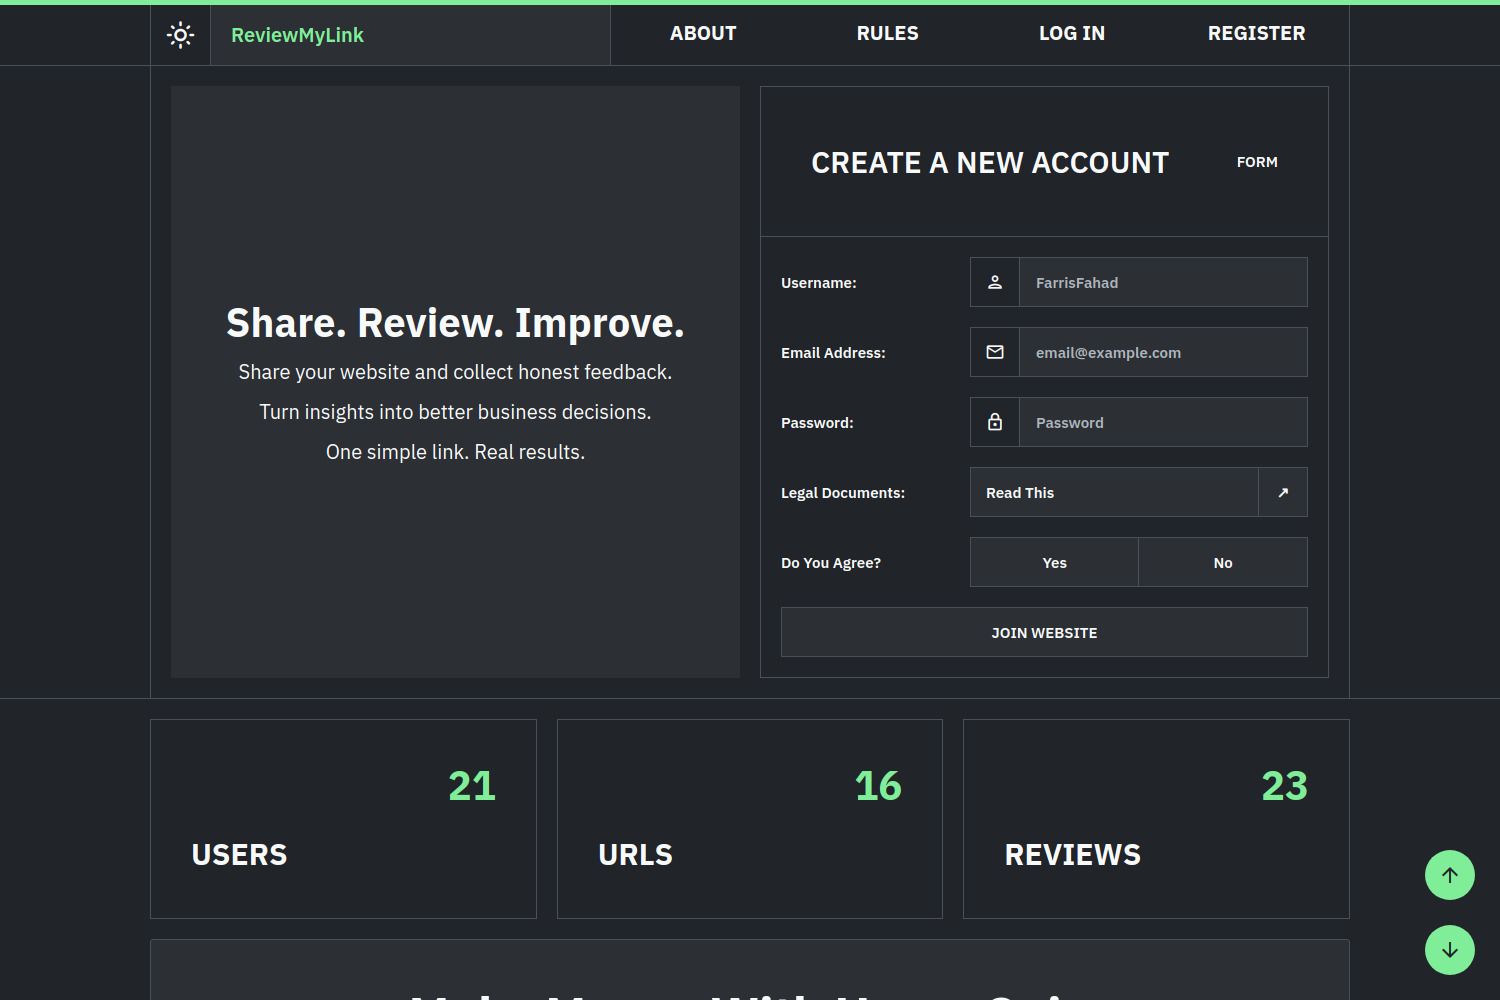Go to Log In from navigation
Viewport: 1500px width, 1000px height.
tap(1072, 33)
